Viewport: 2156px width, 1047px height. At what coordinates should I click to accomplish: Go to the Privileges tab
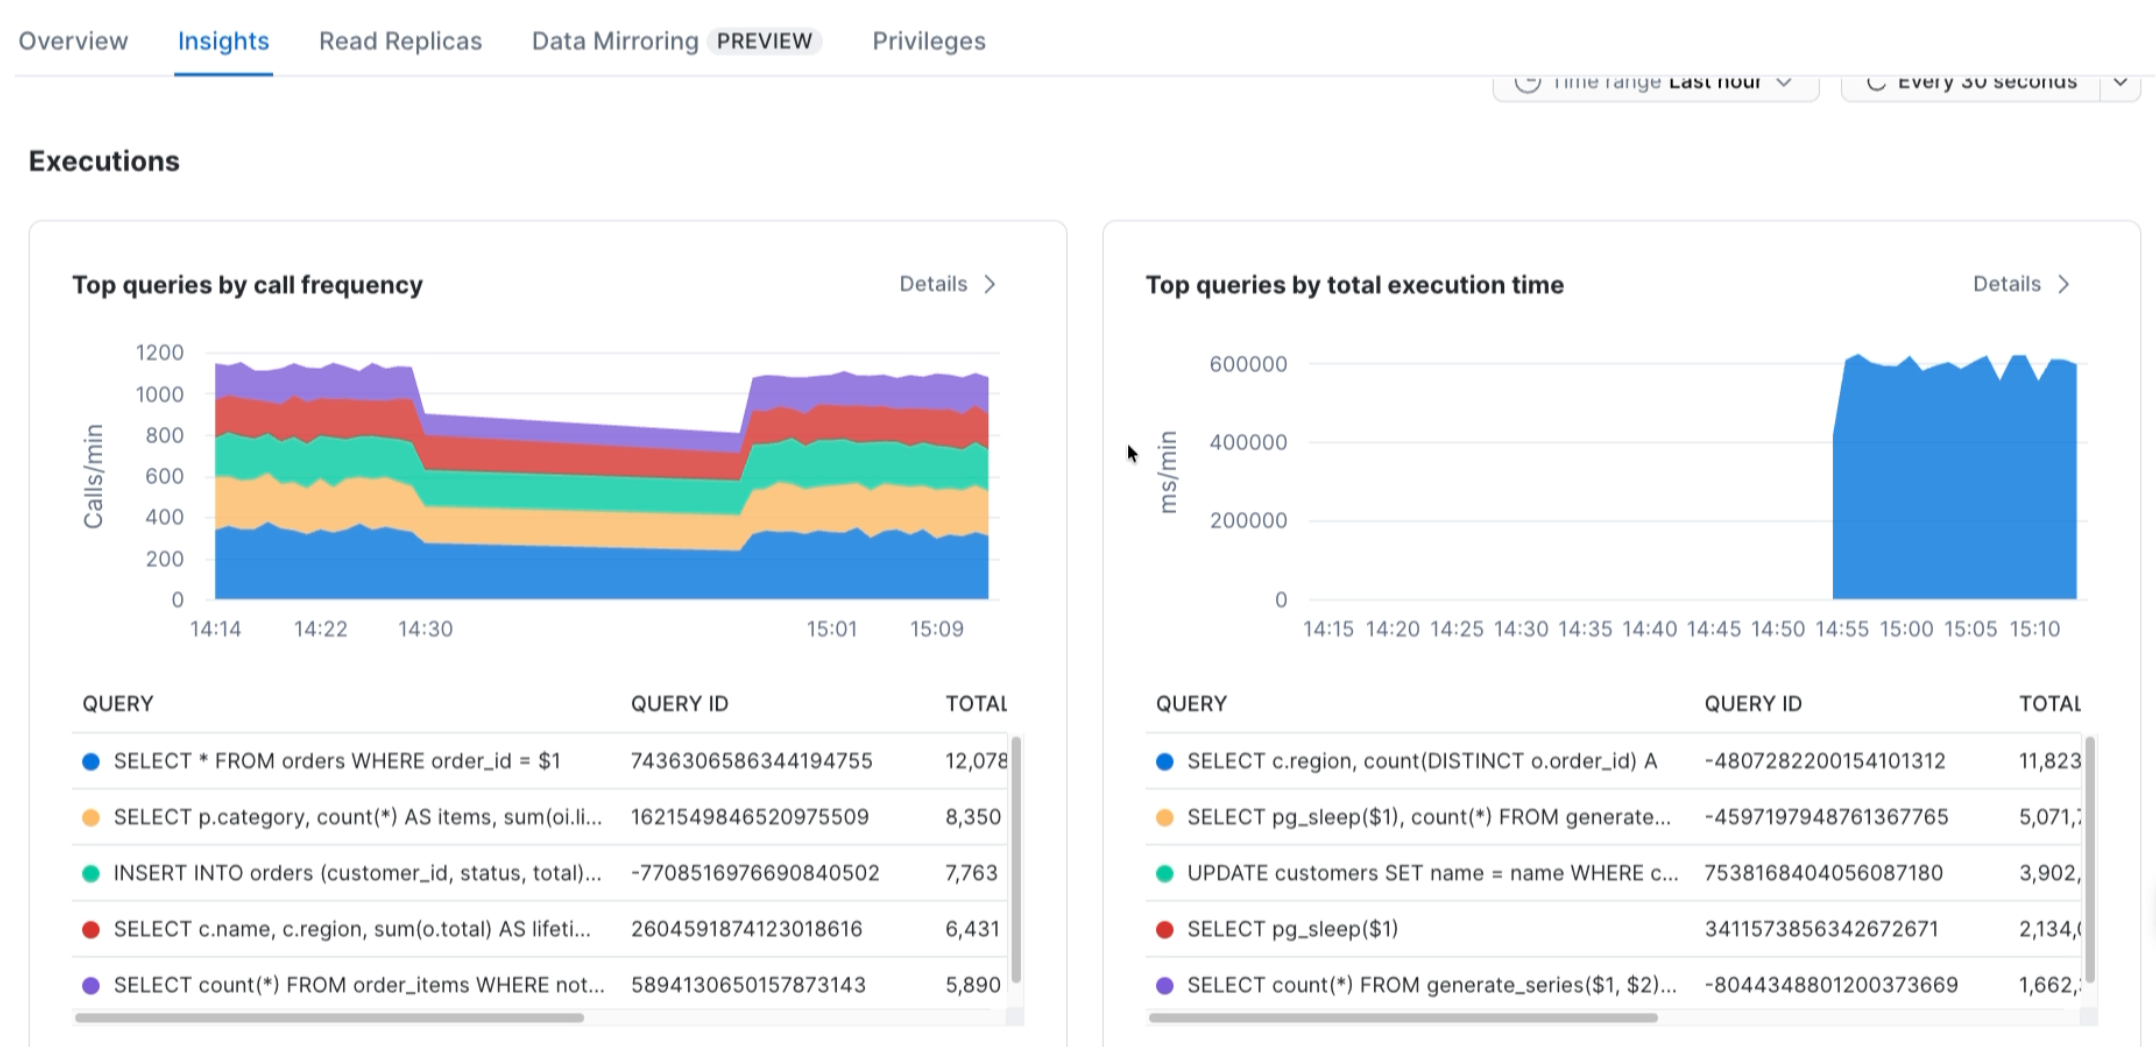pos(928,41)
